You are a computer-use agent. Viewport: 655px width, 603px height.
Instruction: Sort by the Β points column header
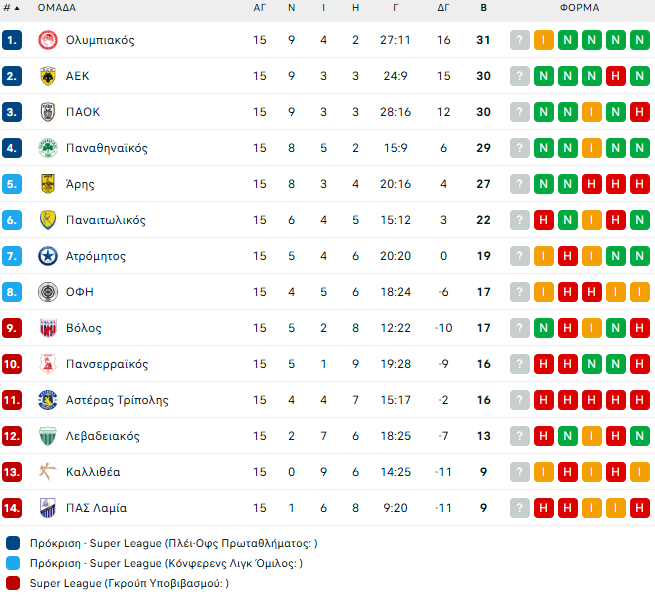pyautogui.click(x=484, y=7)
